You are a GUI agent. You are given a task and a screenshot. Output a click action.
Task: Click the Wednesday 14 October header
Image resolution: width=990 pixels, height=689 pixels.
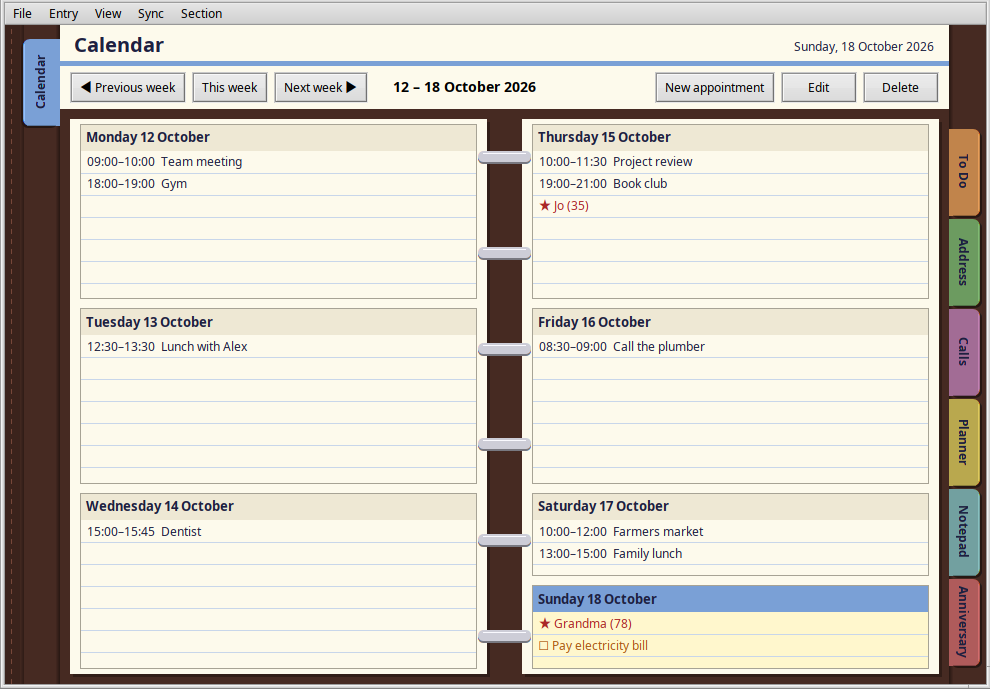(x=278, y=506)
